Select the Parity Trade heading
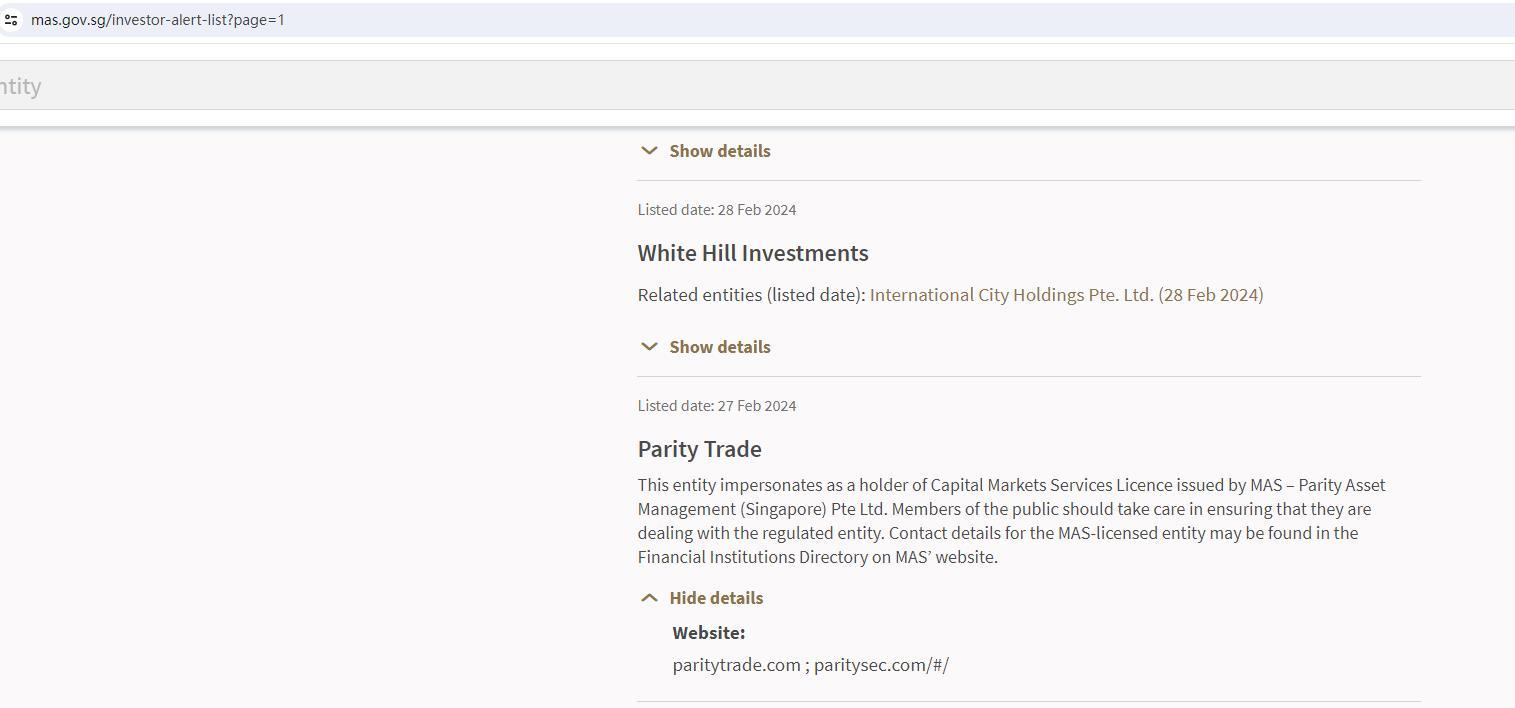Image resolution: width=1515 pixels, height=708 pixels. (x=700, y=449)
